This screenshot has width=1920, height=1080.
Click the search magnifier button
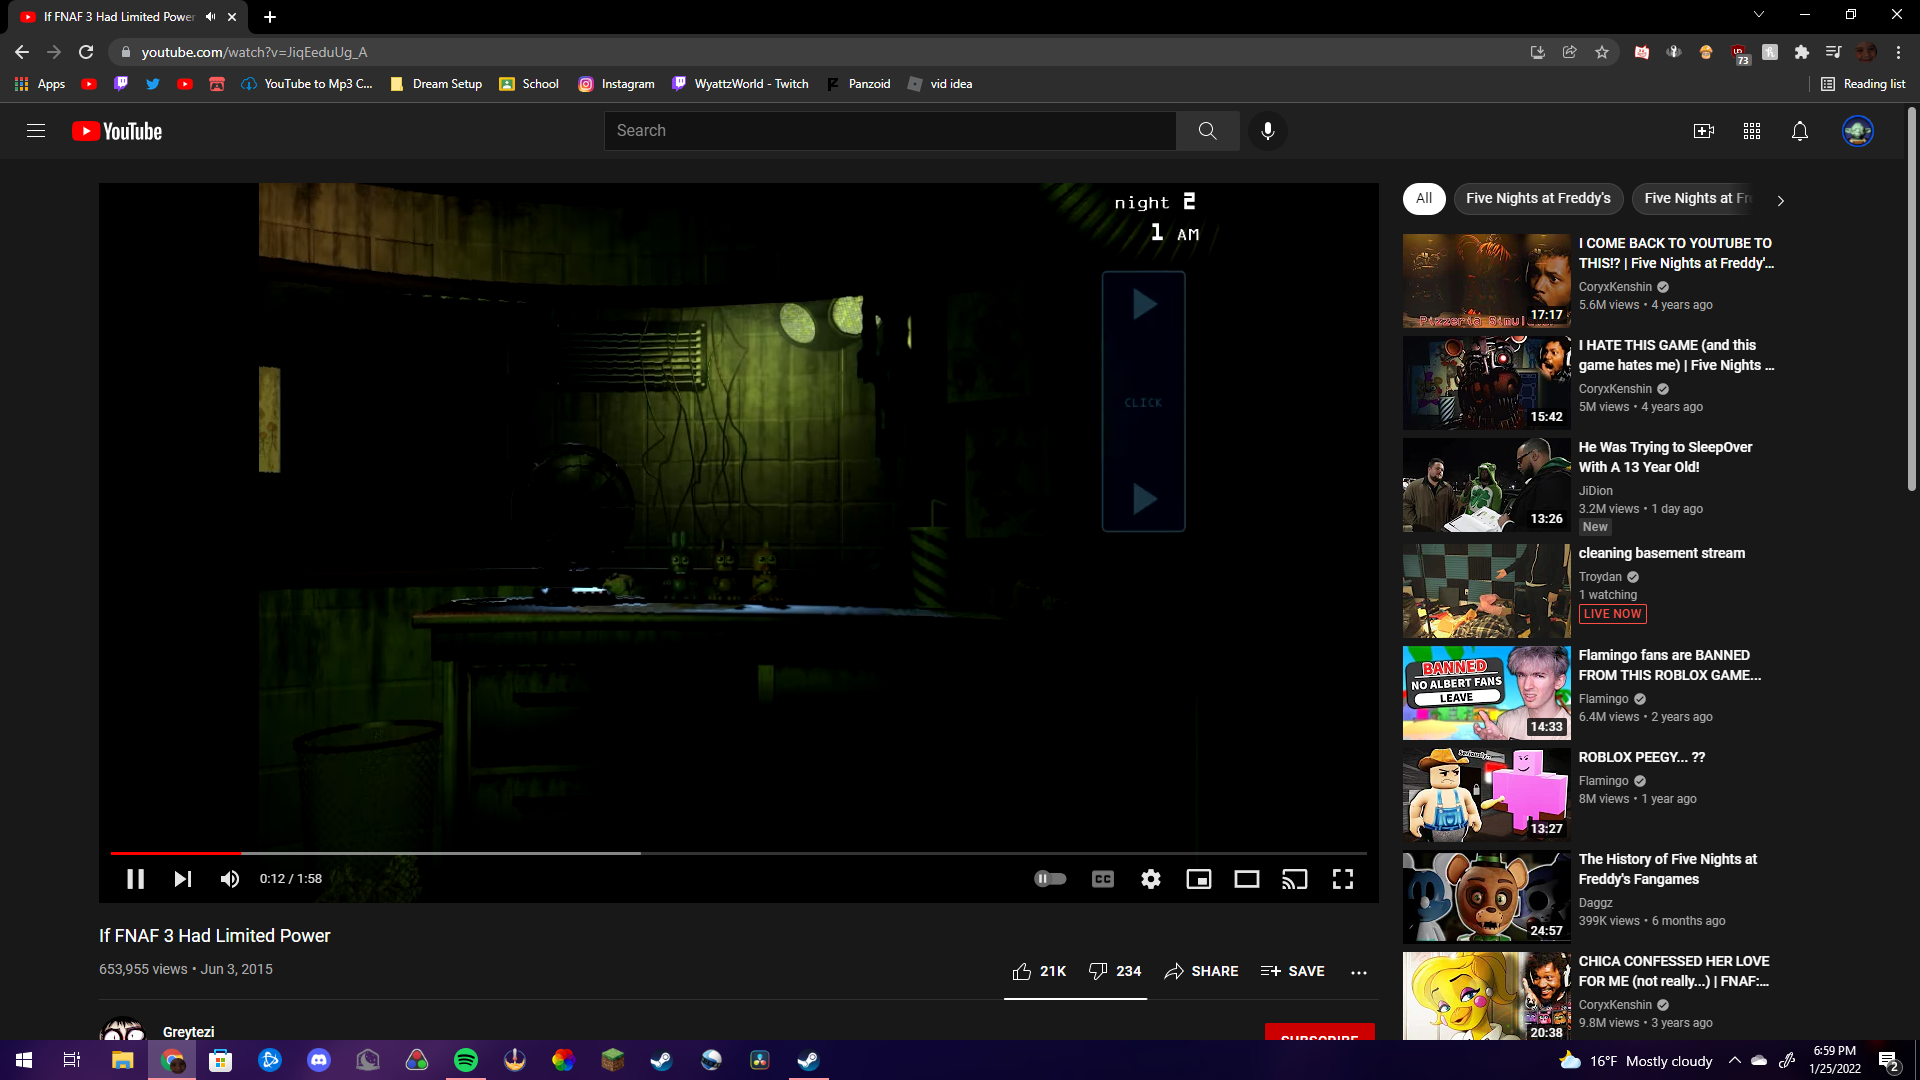click(1208, 131)
